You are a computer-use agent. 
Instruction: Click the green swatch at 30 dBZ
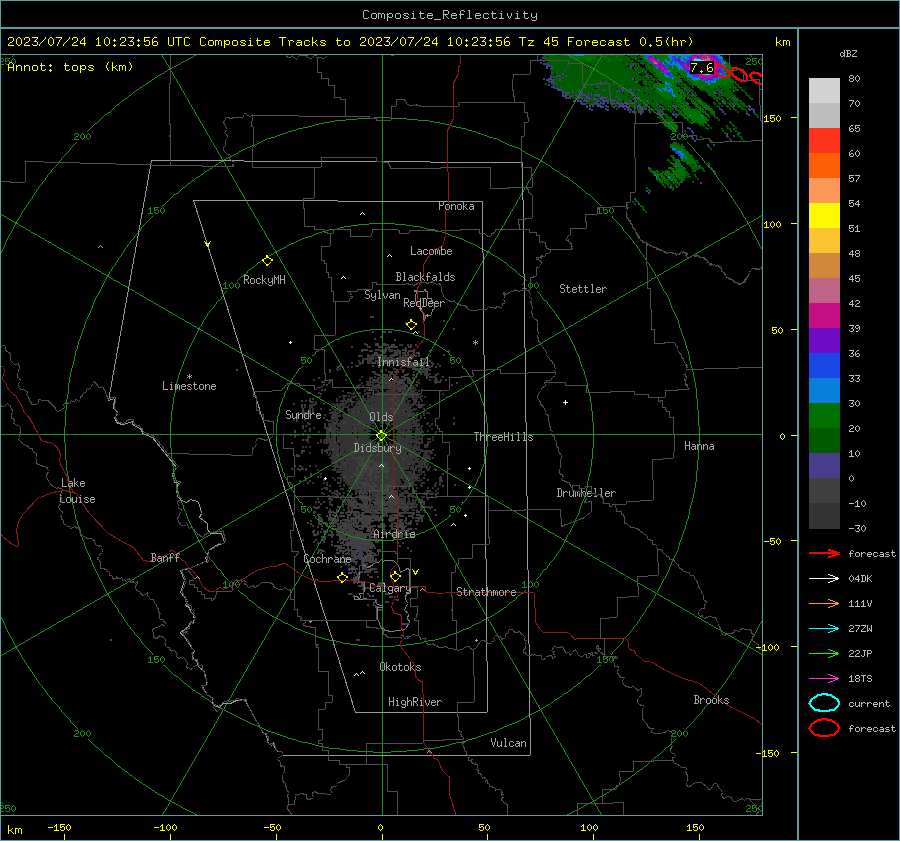(x=824, y=415)
